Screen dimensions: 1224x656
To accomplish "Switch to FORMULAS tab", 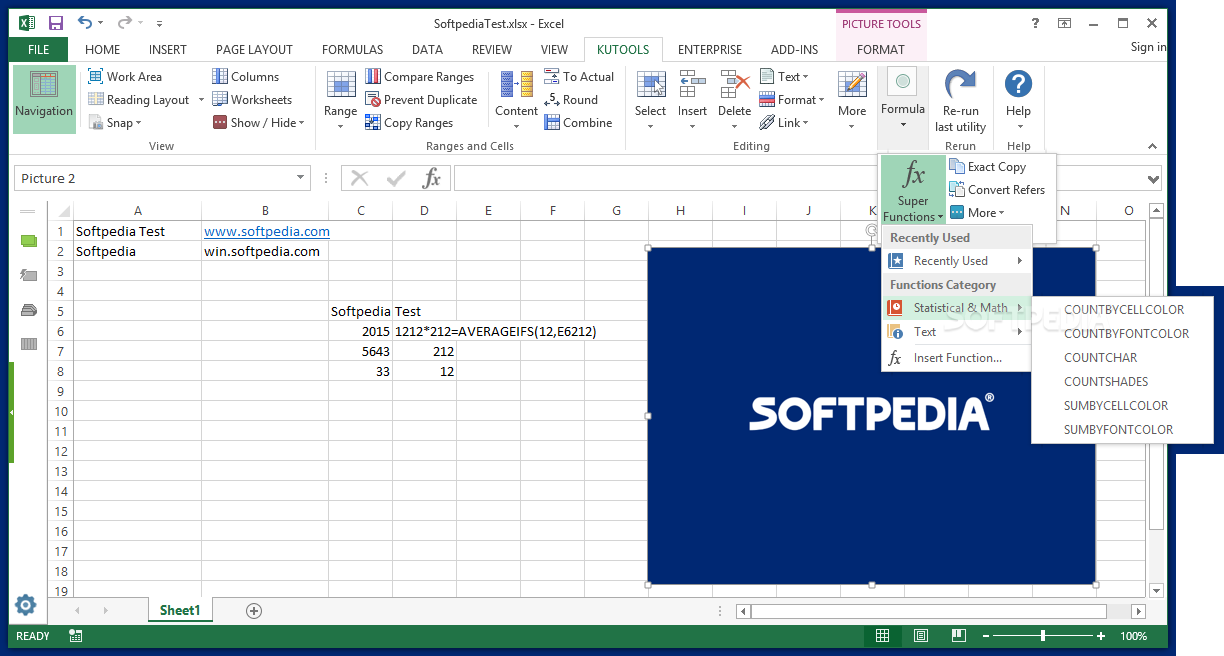I will point(352,49).
